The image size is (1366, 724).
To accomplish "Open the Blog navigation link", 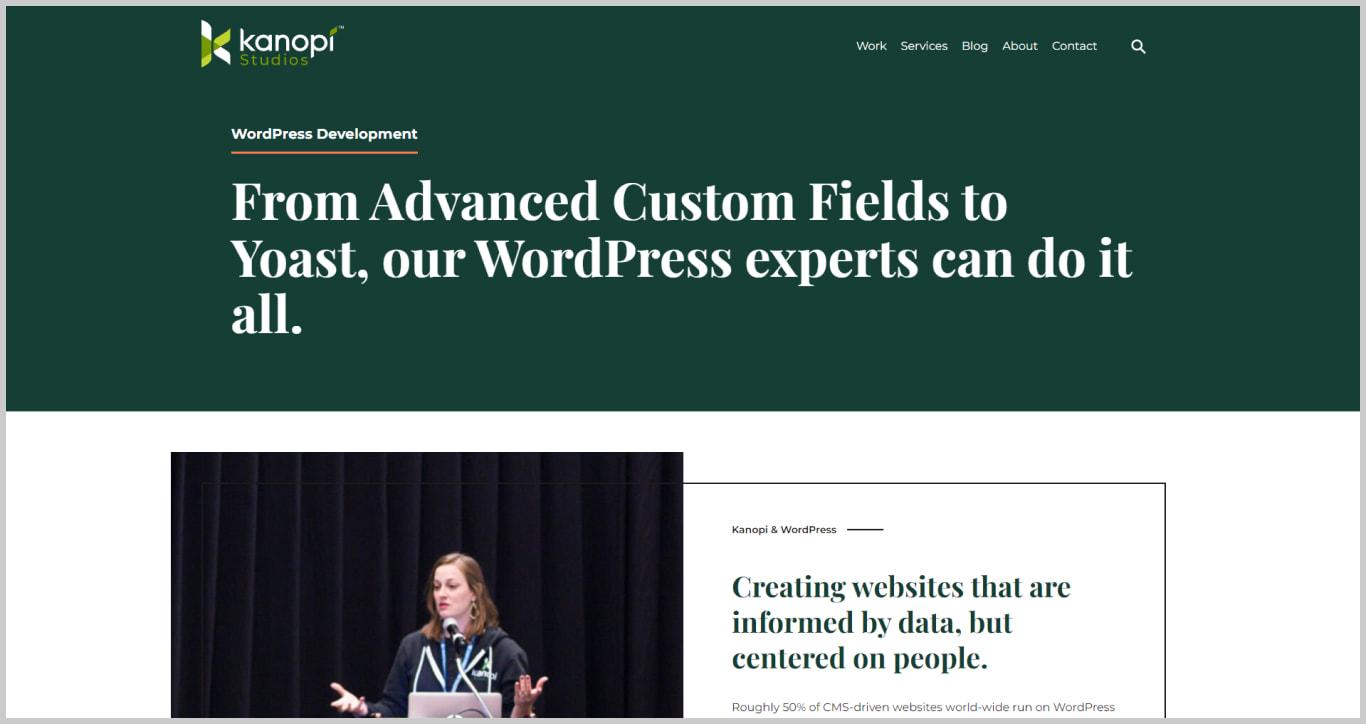I will (975, 46).
